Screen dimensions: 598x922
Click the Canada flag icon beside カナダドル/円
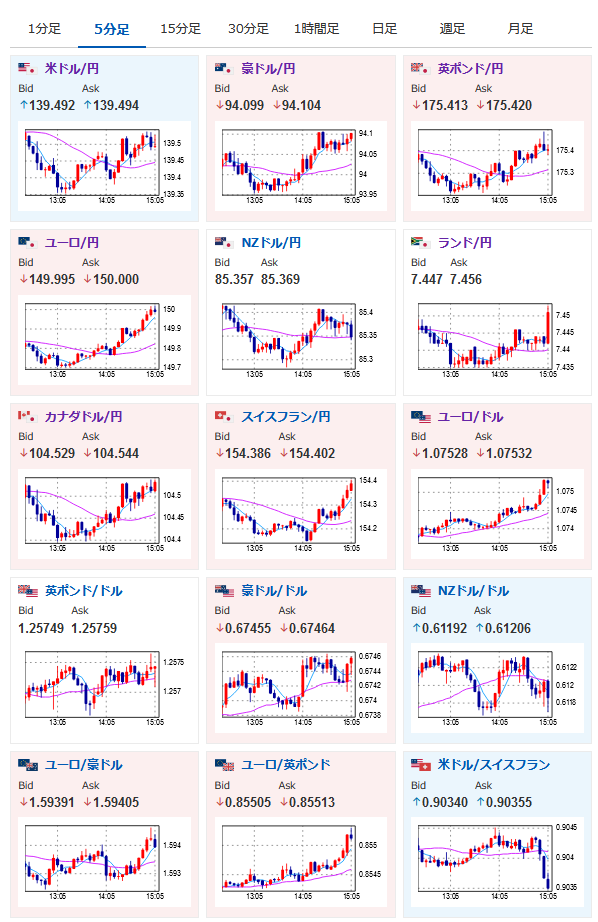coord(27,416)
